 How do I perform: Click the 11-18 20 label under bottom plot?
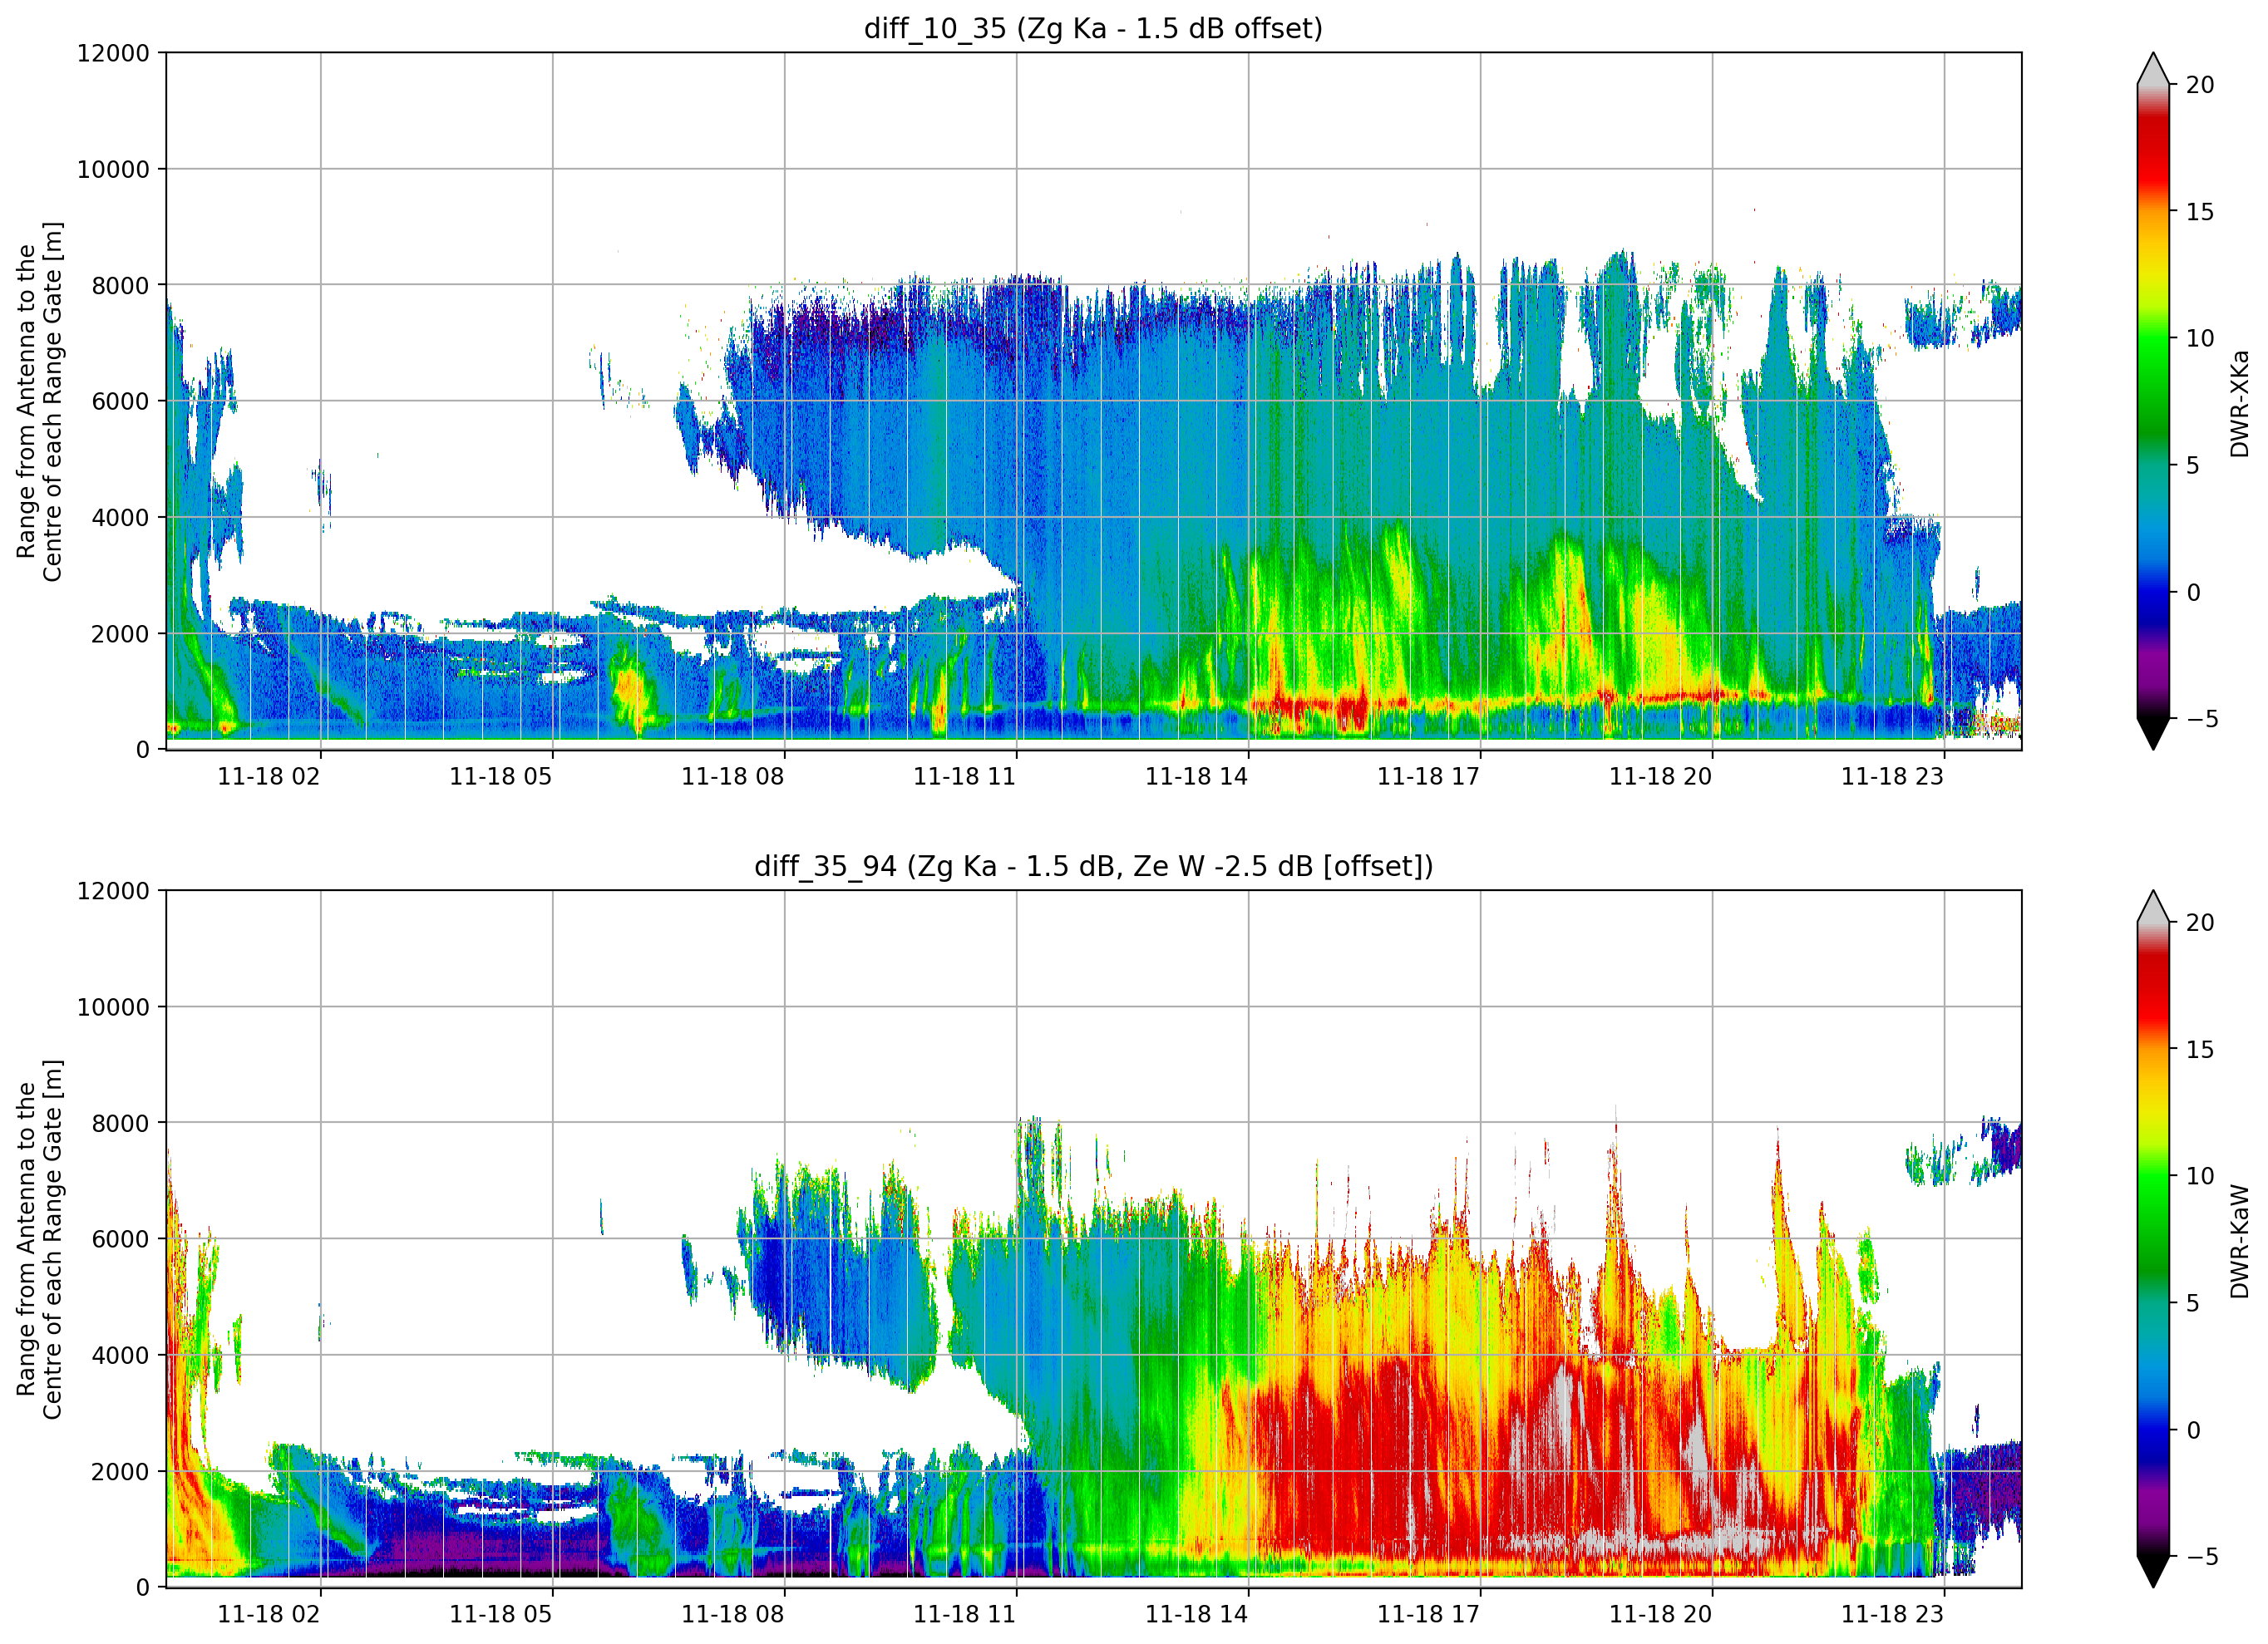pyautogui.click(x=1661, y=1614)
